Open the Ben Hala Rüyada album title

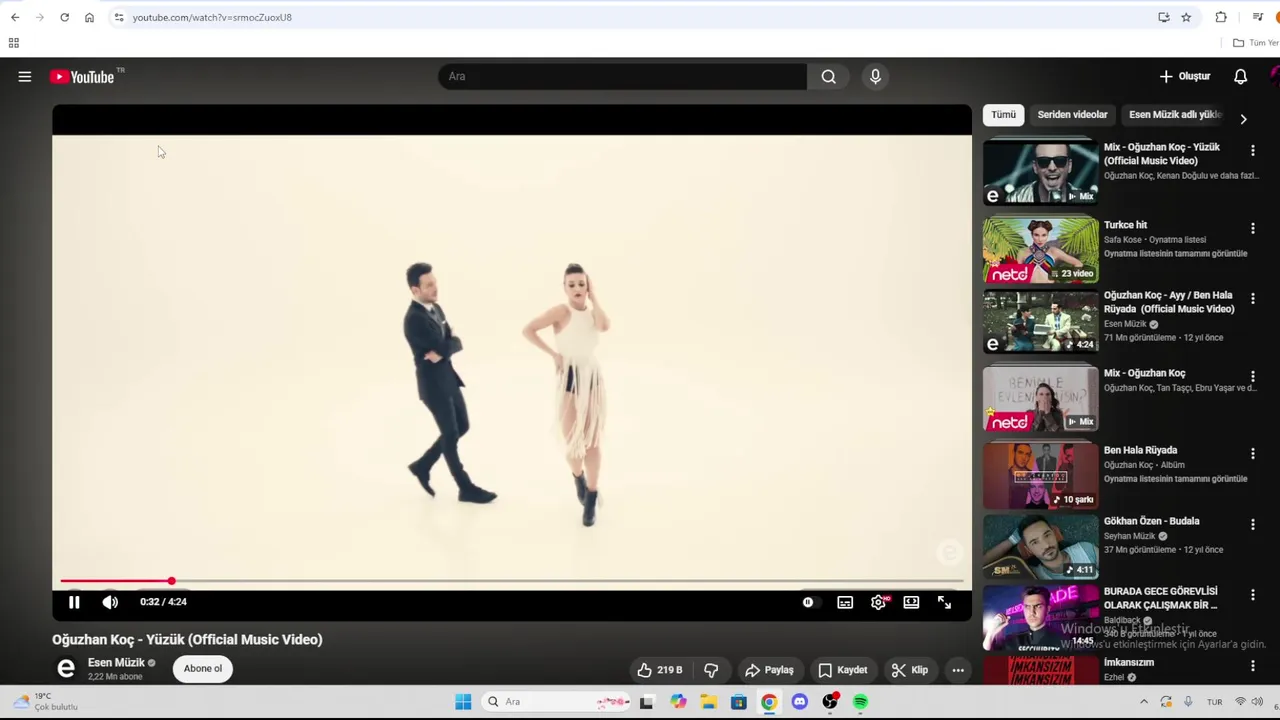pyautogui.click(x=1140, y=450)
